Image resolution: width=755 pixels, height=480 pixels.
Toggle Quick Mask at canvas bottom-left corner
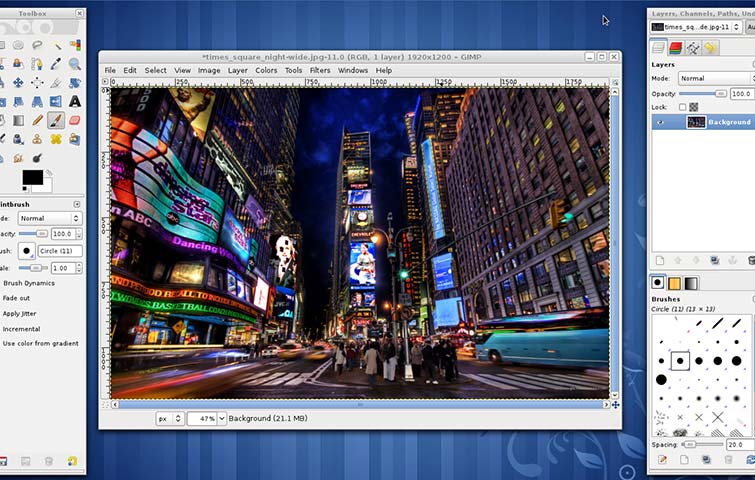coord(105,405)
